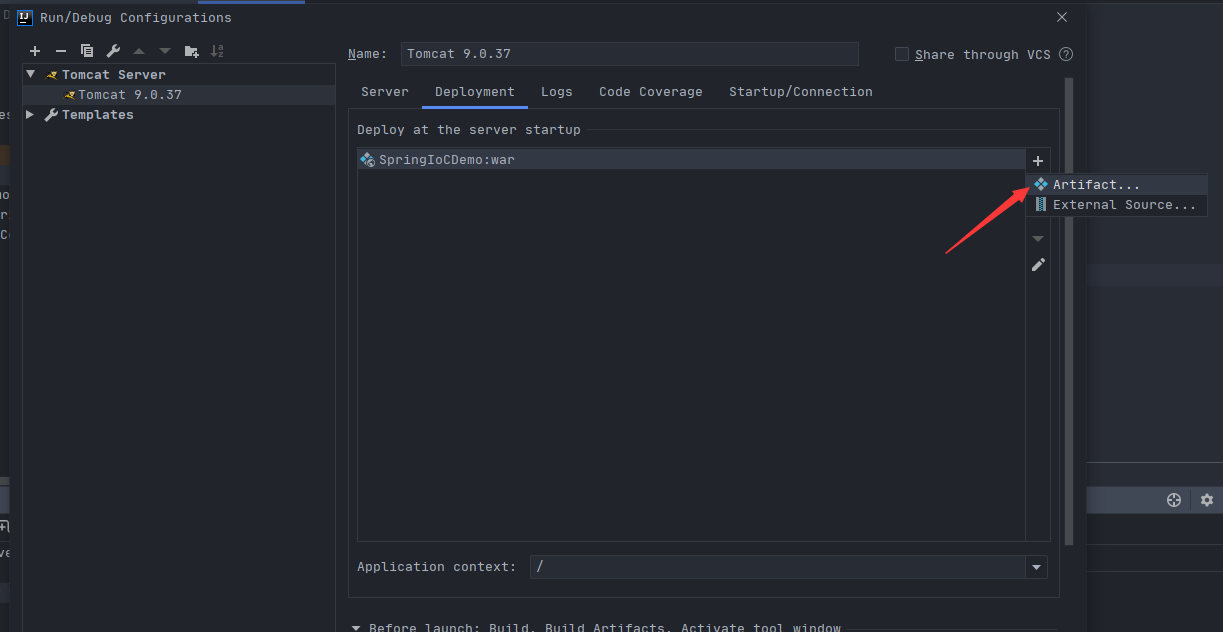Add new configuration with plus icon
Screen dimensions: 1223x632
[35, 51]
